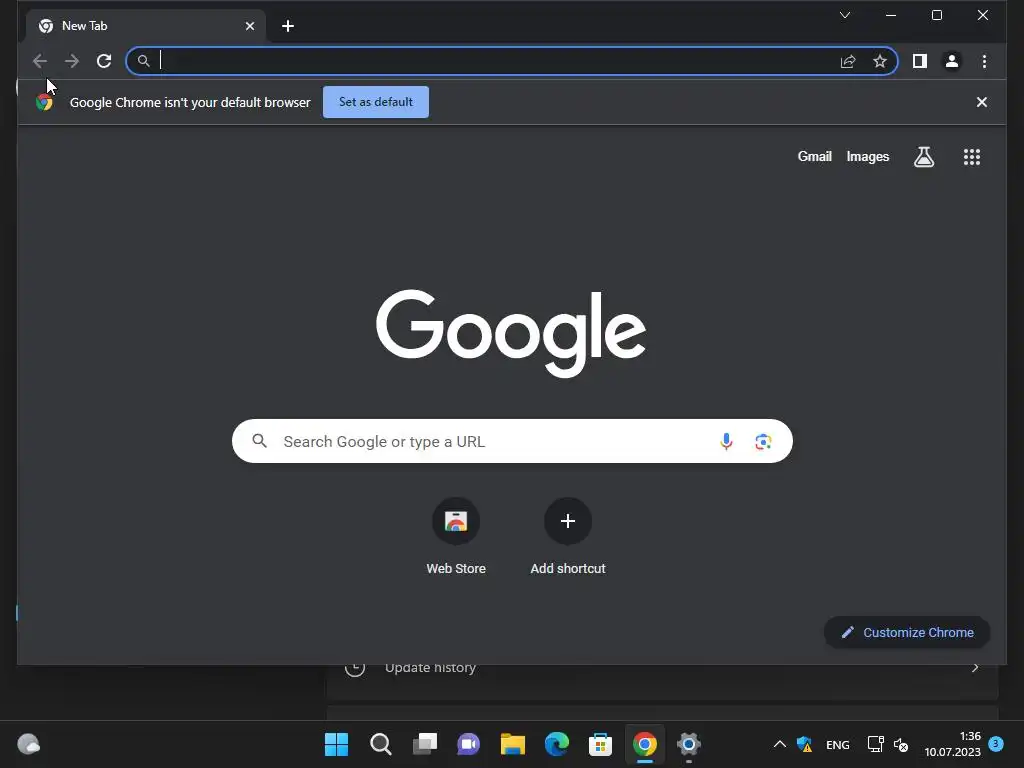Show hidden tray icons chevron

click(779, 744)
